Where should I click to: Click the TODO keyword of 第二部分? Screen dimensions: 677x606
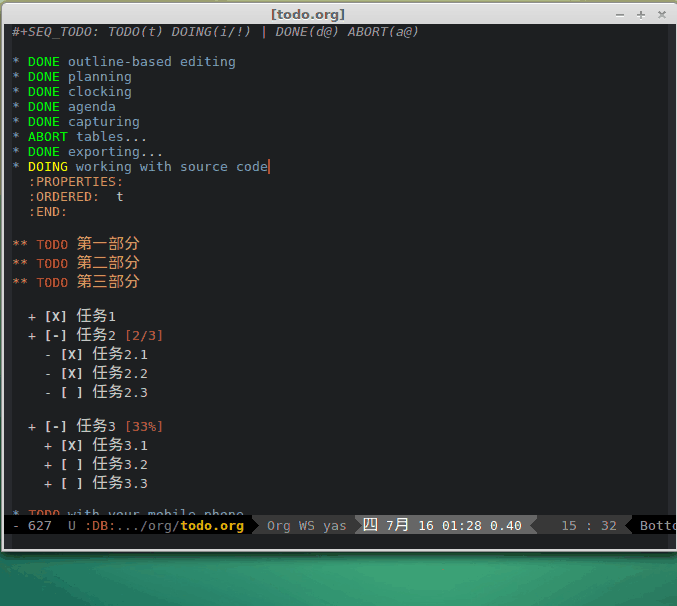click(52, 264)
